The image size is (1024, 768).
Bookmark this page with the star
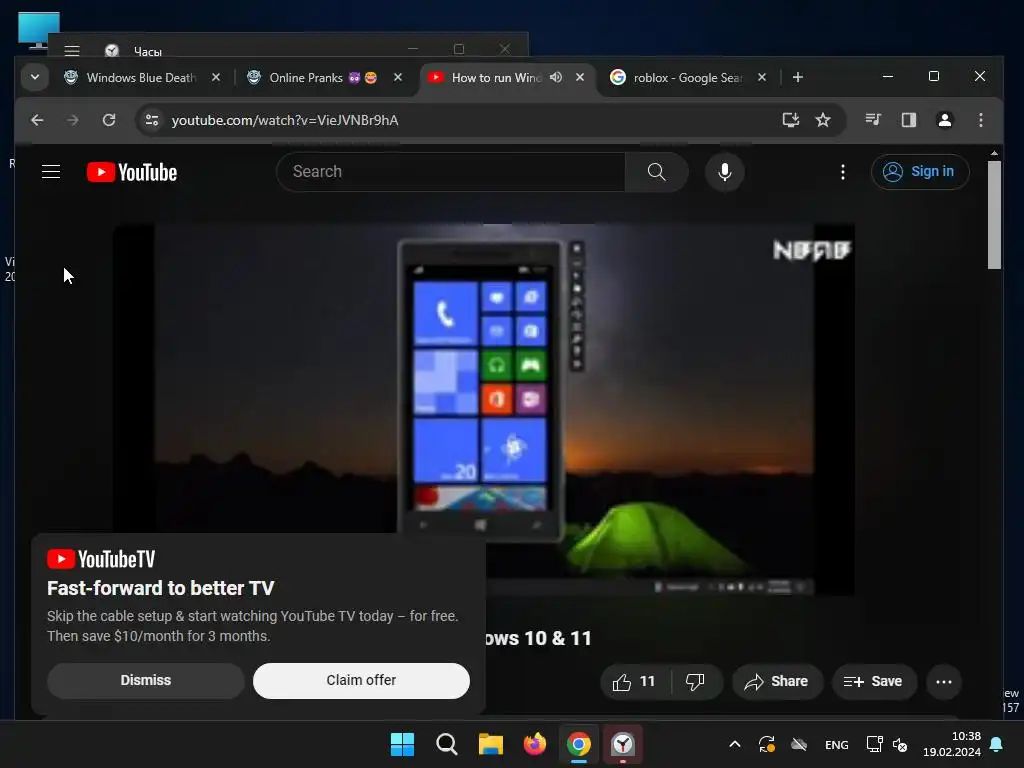823,120
